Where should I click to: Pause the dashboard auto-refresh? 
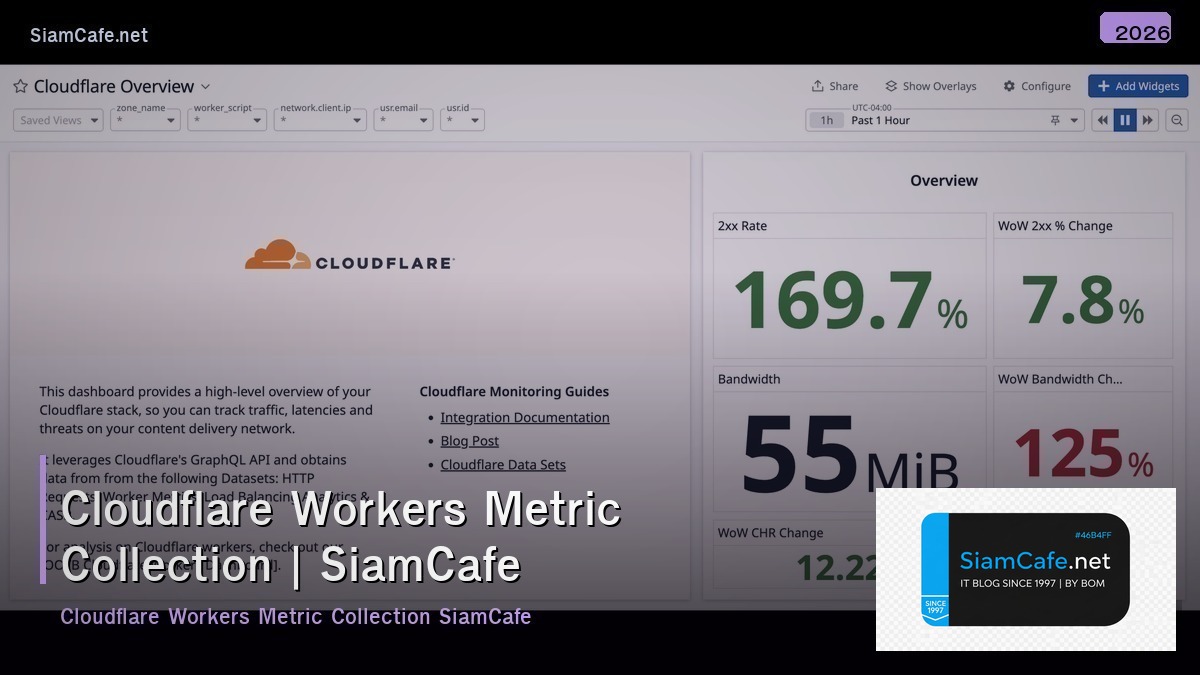pyautogui.click(x=1125, y=119)
